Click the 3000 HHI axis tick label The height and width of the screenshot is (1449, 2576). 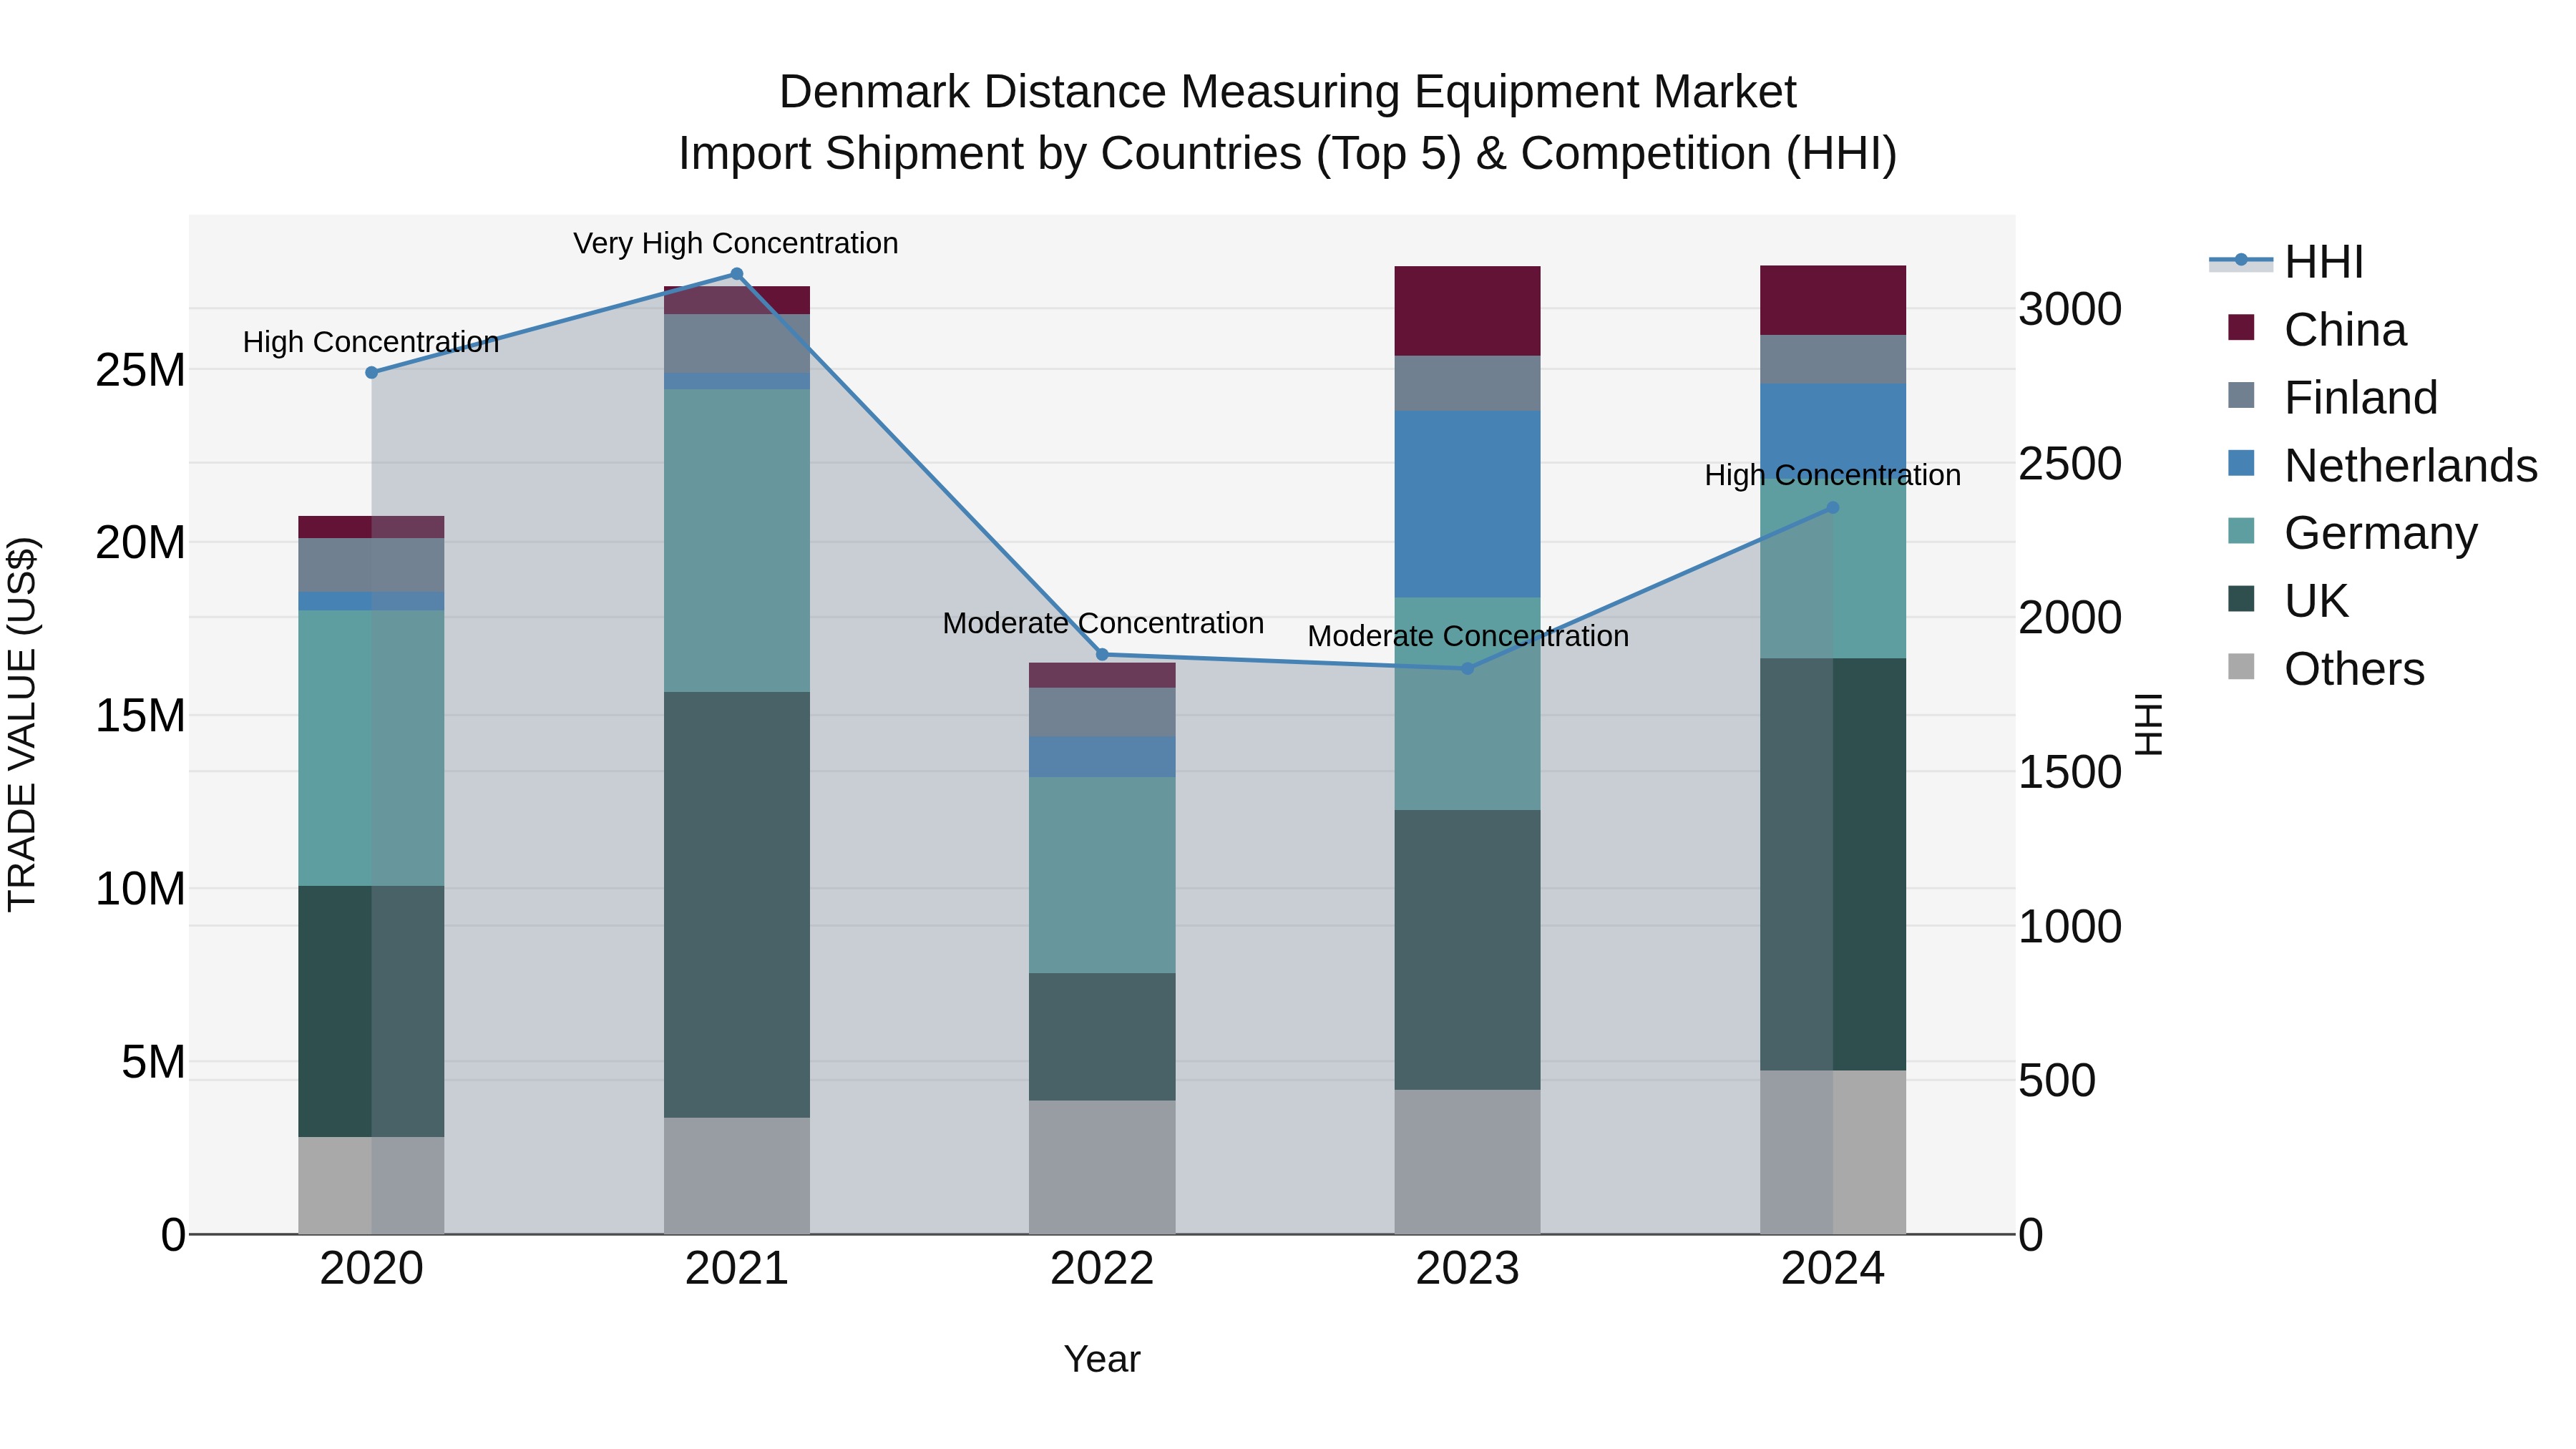coord(2069,309)
